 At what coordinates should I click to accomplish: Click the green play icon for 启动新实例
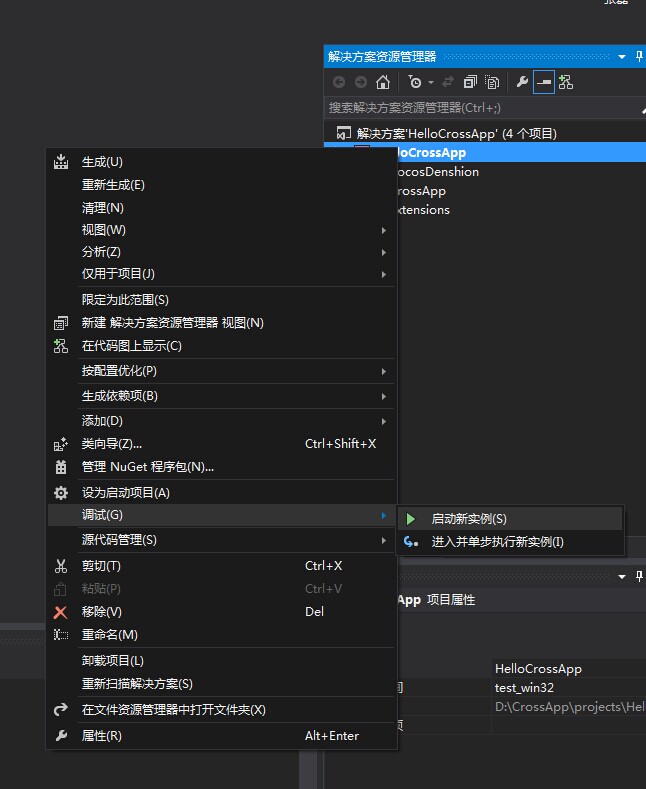click(411, 519)
